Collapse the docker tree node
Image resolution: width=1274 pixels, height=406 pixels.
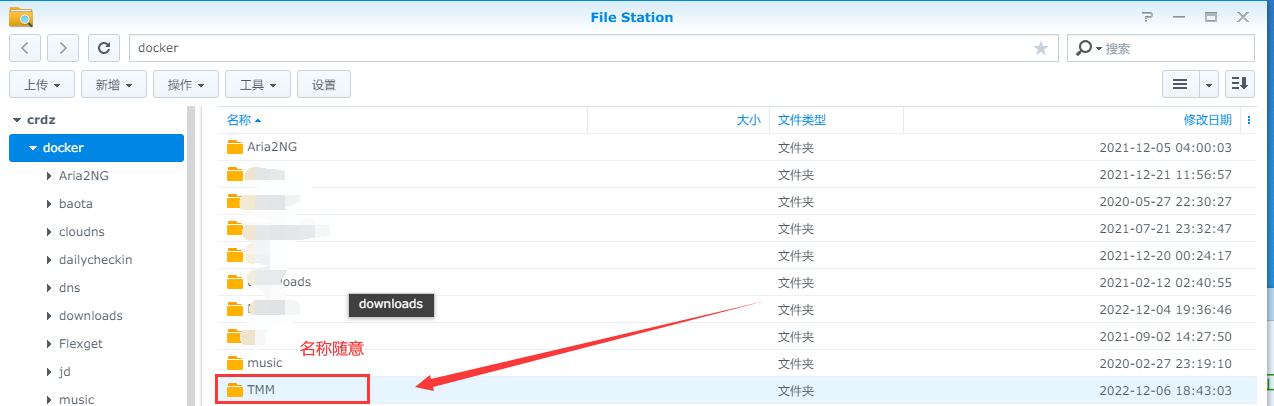point(33,148)
